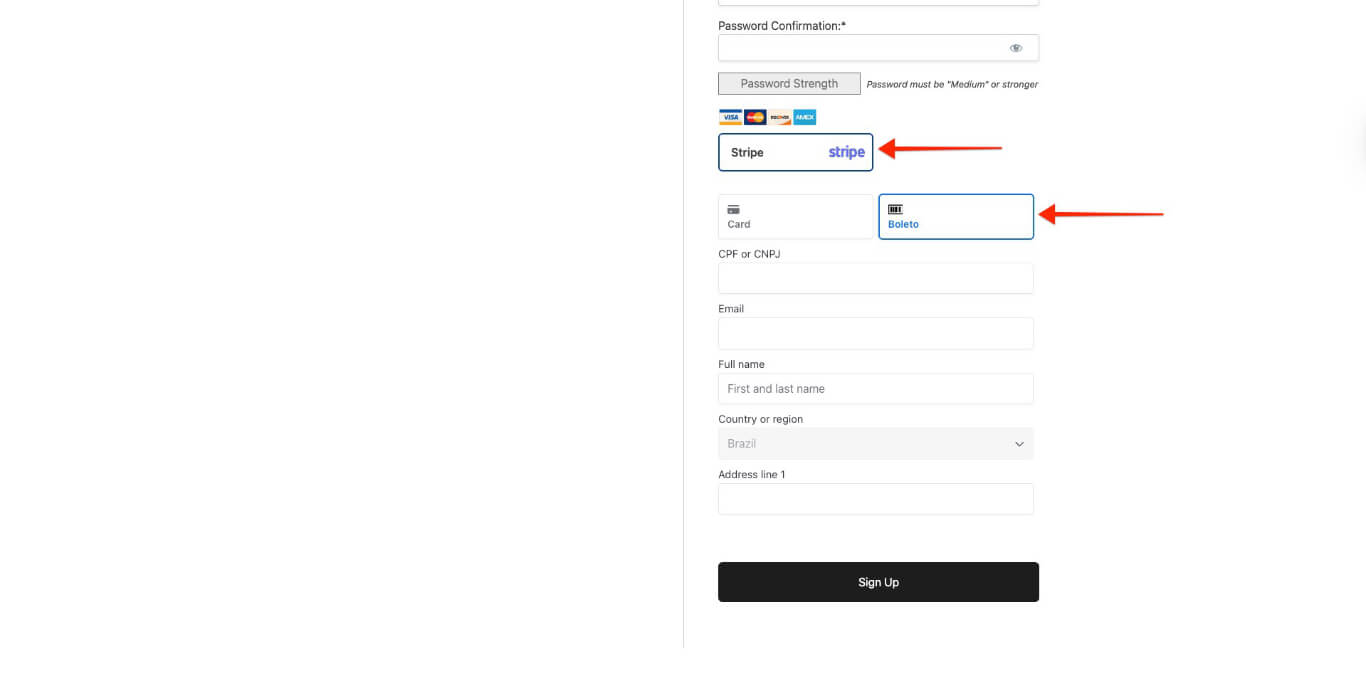Focus the Email input field
1366x681 pixels.
875,332
